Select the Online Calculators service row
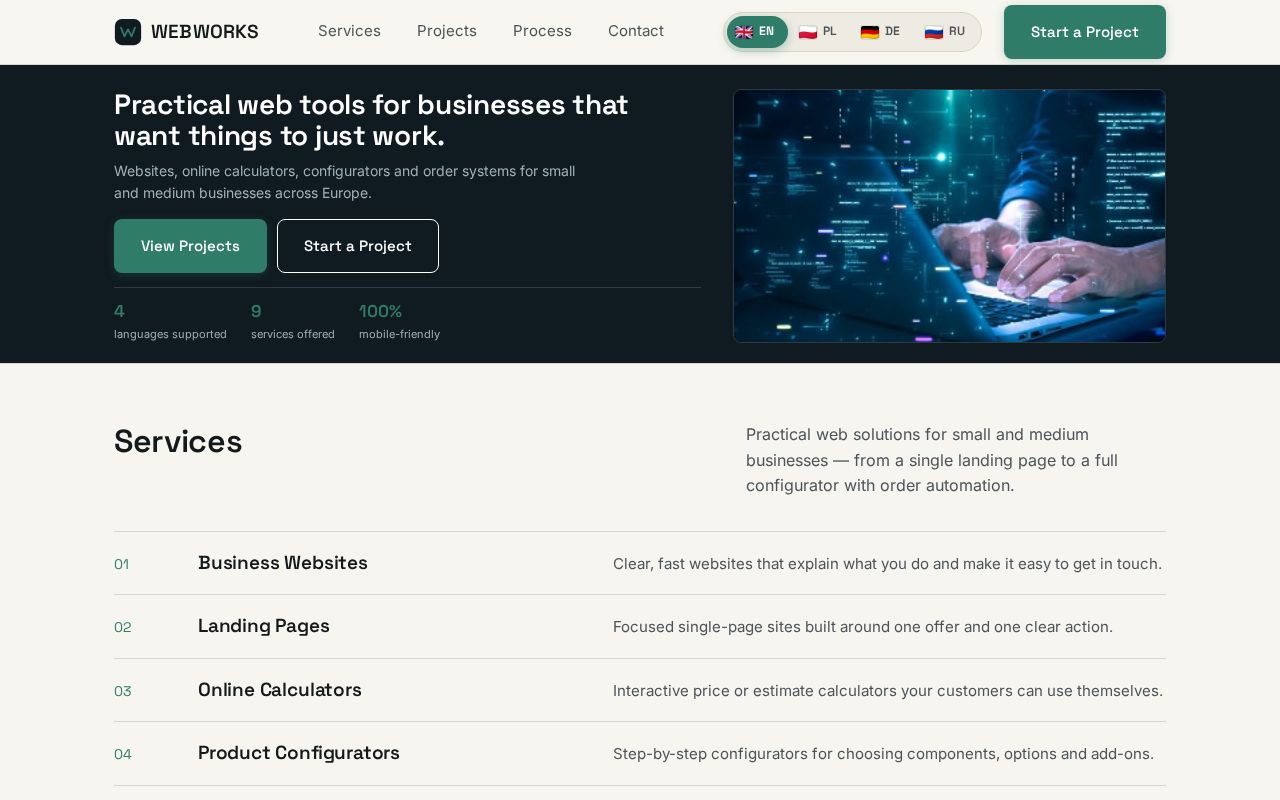Screen dimensions: 1280x800 640,690
